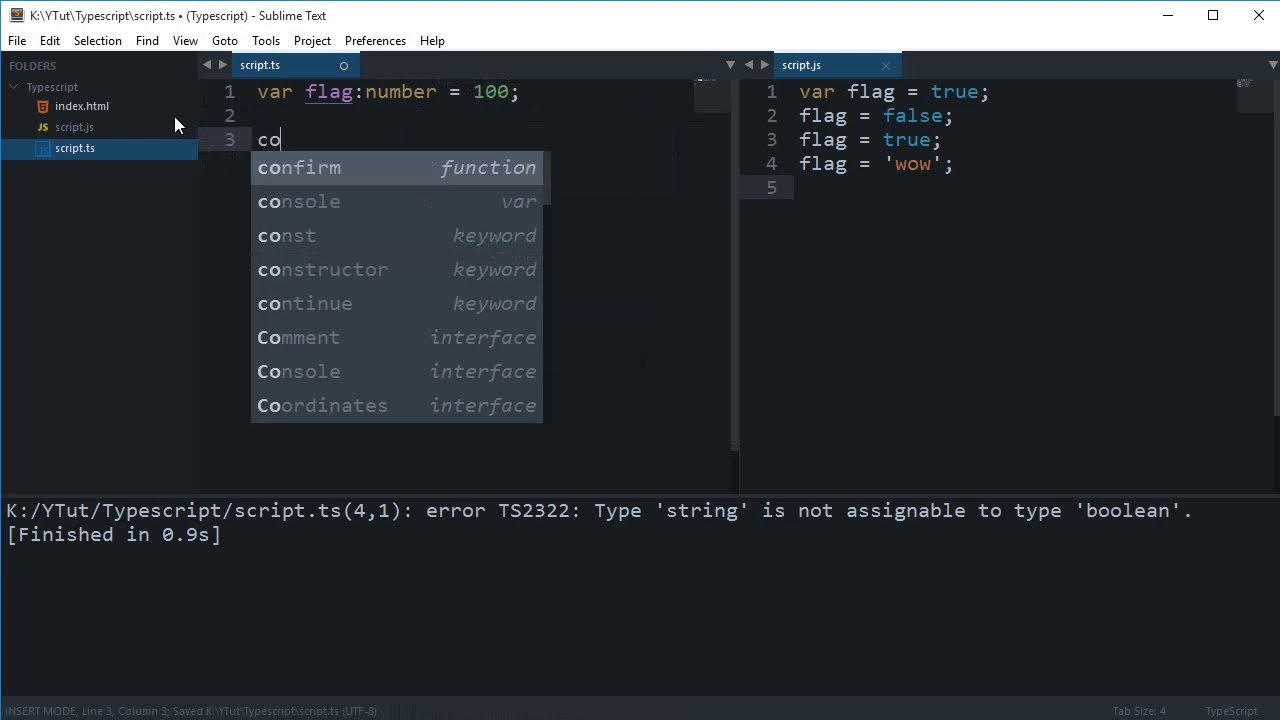Viewport: 1280px width, 720px height.
Task: Open the View menu
Action: pyautogui.click(x=185, y=41)
